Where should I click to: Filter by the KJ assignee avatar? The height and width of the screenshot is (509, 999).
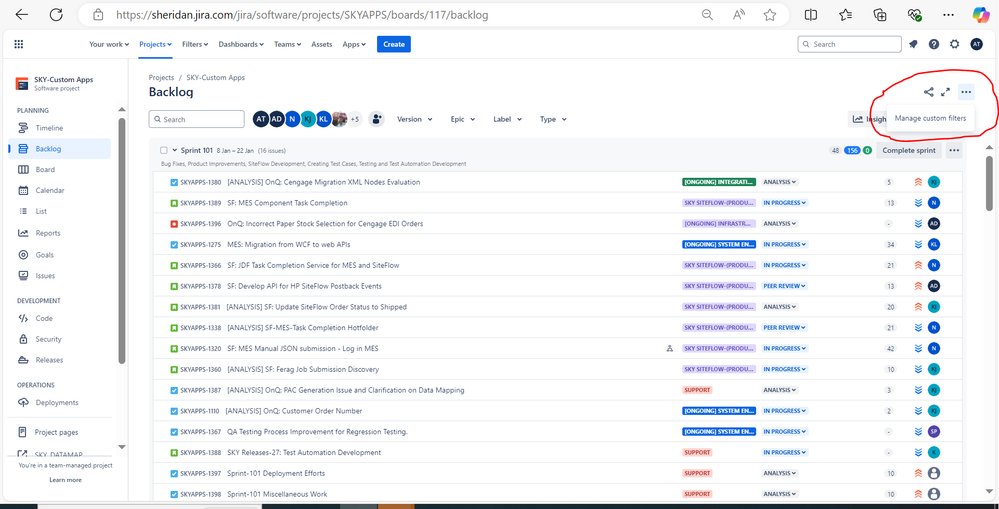[x=308, y=119]
